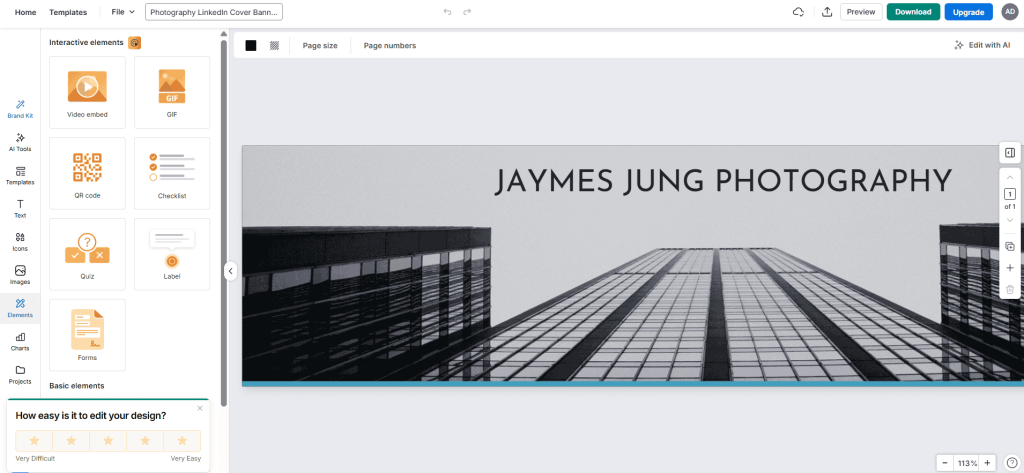Collapse the left elements panel

[x=230, y=270]
